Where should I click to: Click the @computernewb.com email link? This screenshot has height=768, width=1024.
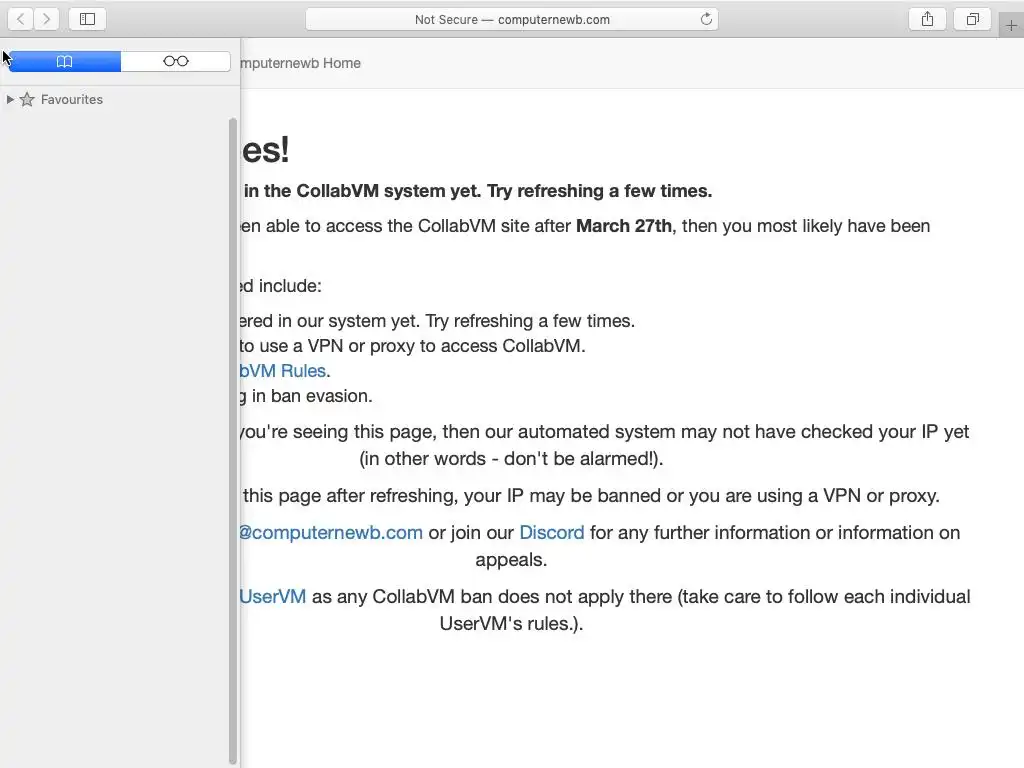tap(331, 533)
